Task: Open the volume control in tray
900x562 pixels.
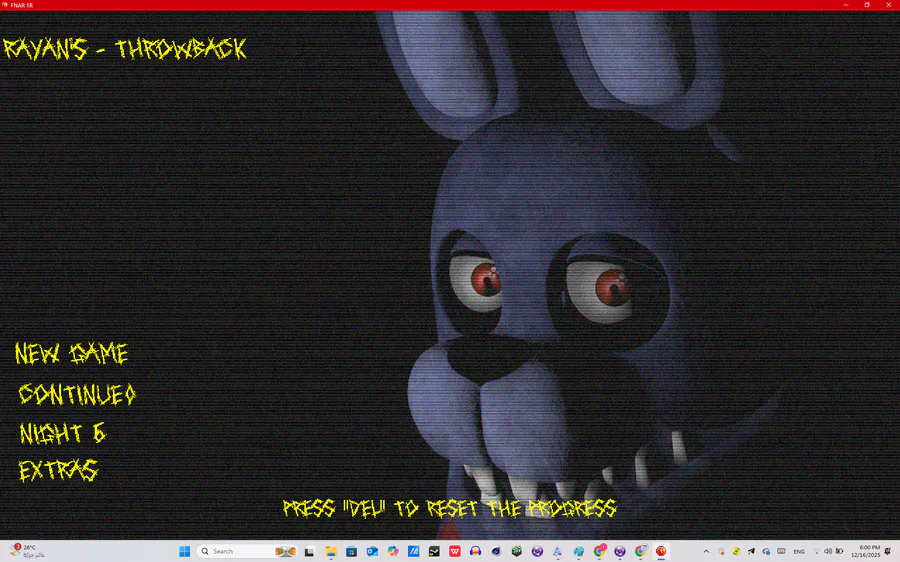Action: tap(828, 552)
